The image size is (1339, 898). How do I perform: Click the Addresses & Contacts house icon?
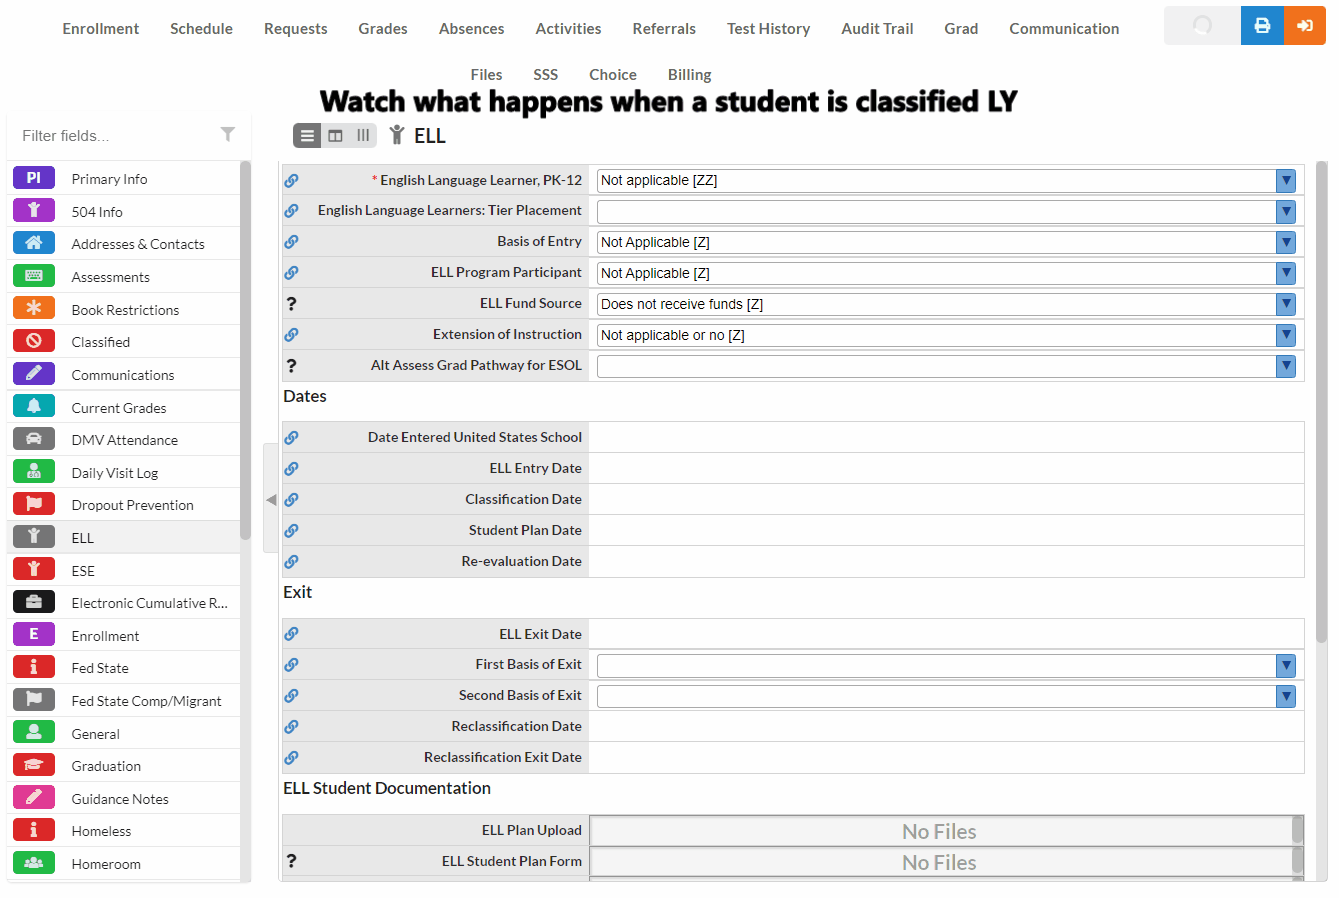(x=34, y=243)
